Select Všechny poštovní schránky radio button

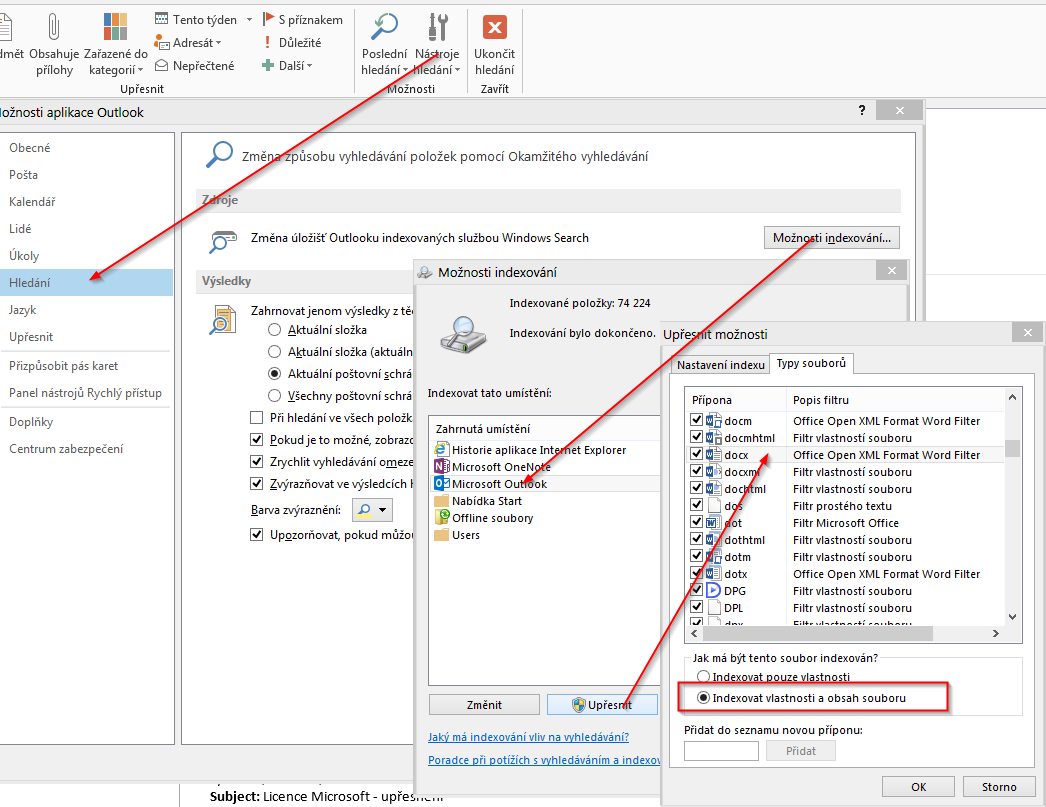coord(274,395)
